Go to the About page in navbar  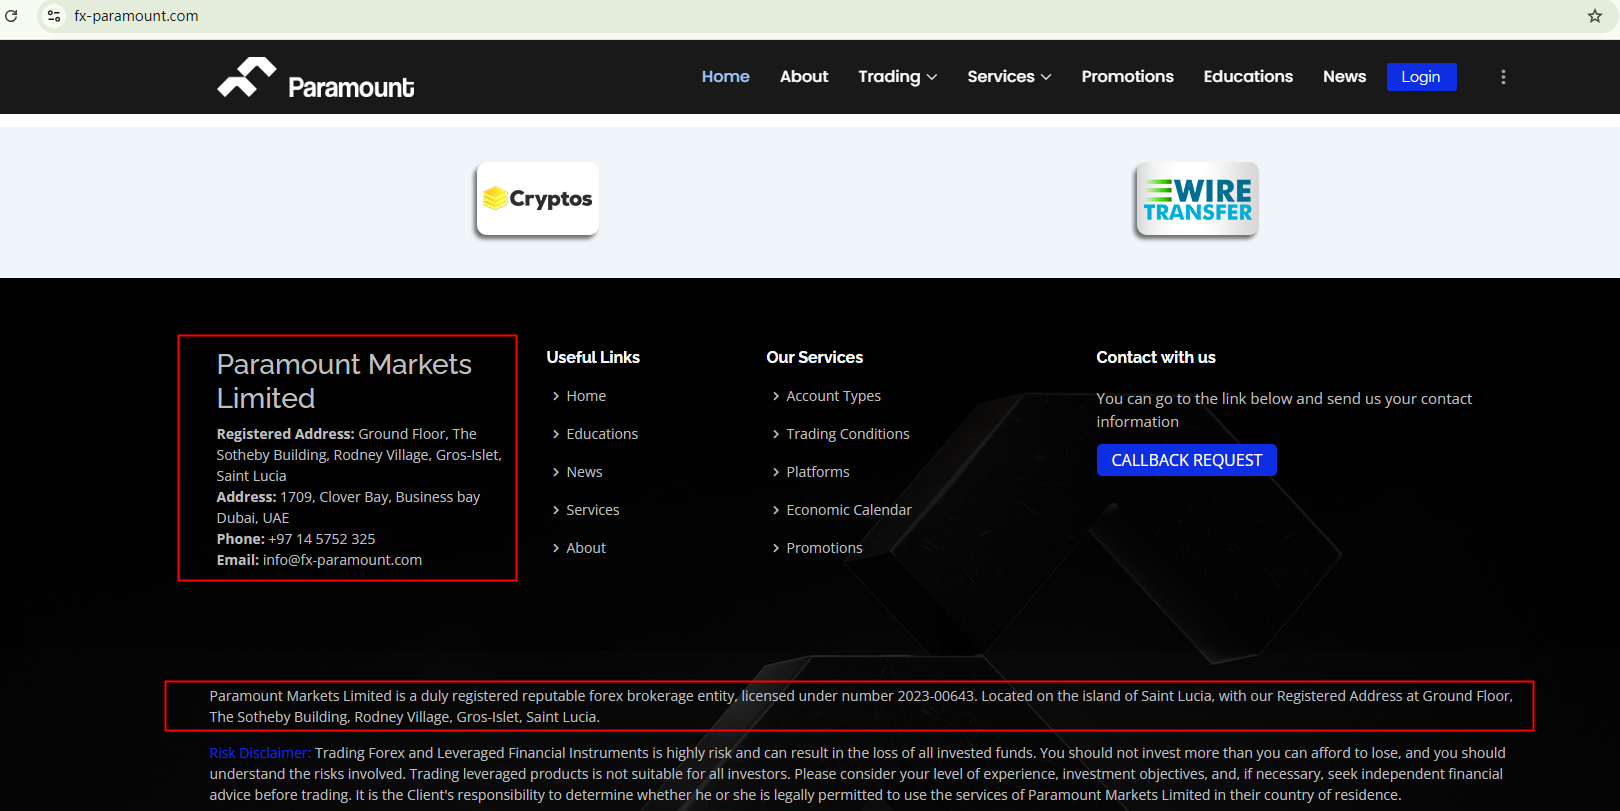803,77
